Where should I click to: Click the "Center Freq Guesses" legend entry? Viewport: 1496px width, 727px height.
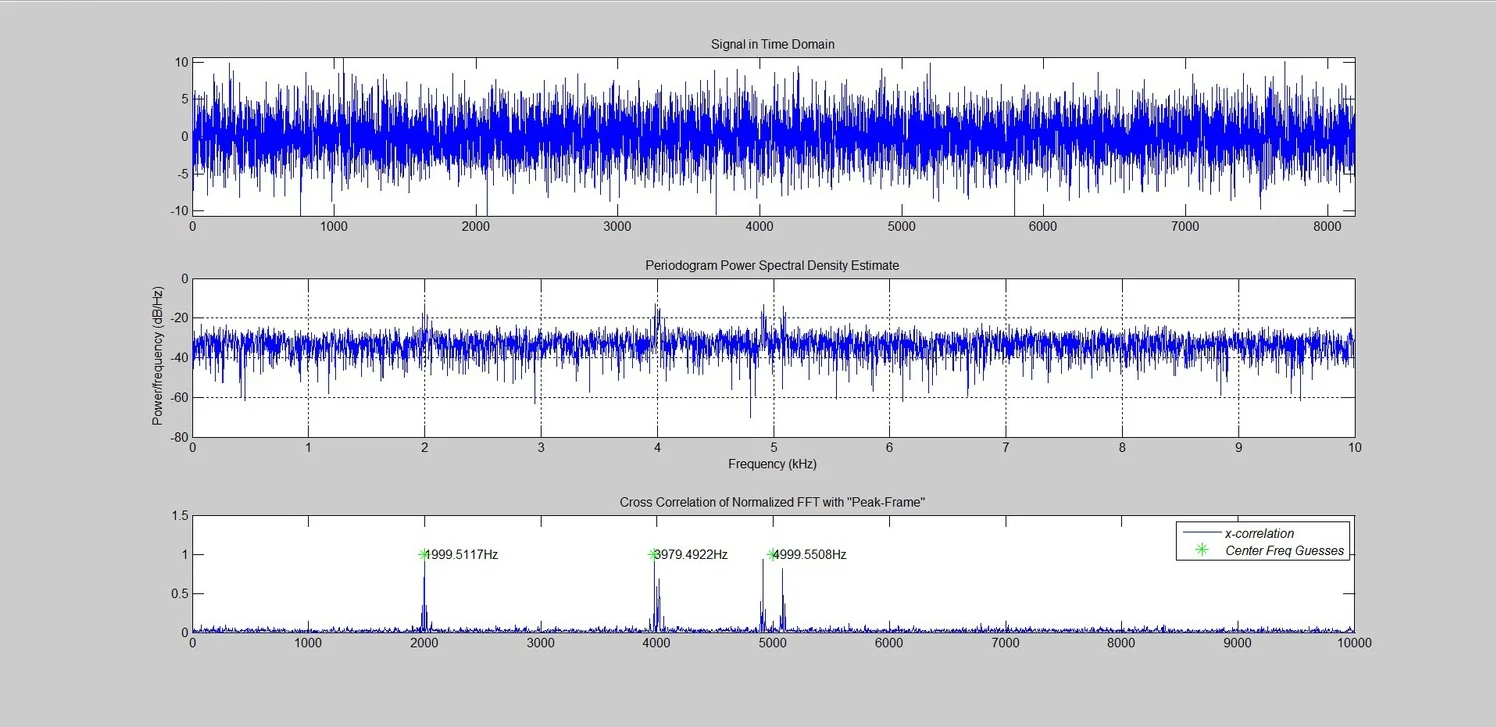pyautogui.click(x=1285, y=551)
